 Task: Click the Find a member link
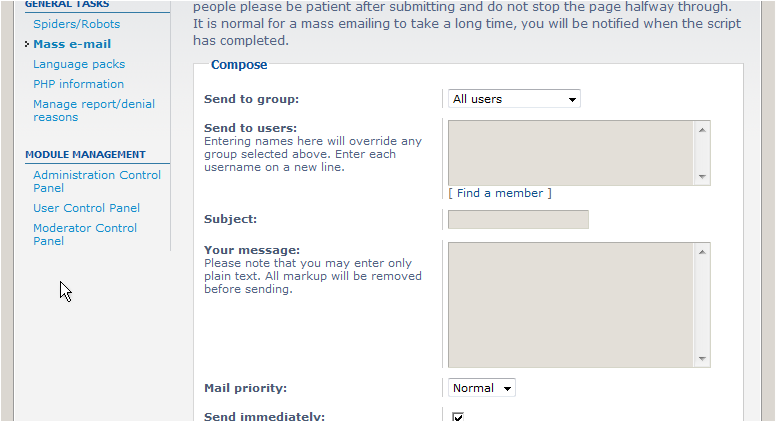499,193
